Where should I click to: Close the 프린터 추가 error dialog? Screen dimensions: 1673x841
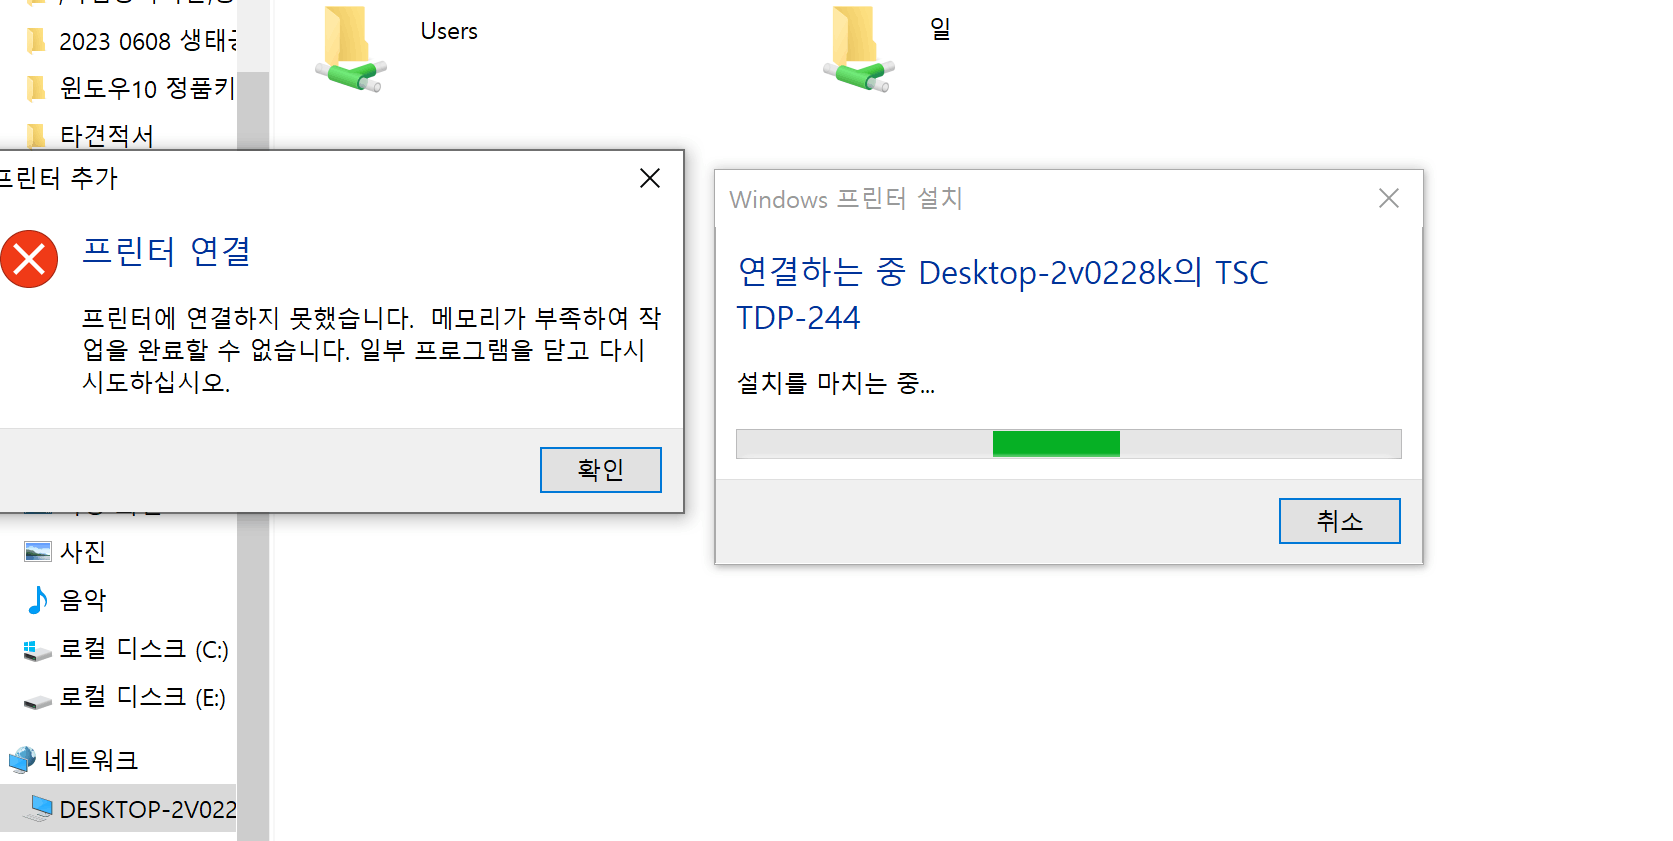coord(650,178)
